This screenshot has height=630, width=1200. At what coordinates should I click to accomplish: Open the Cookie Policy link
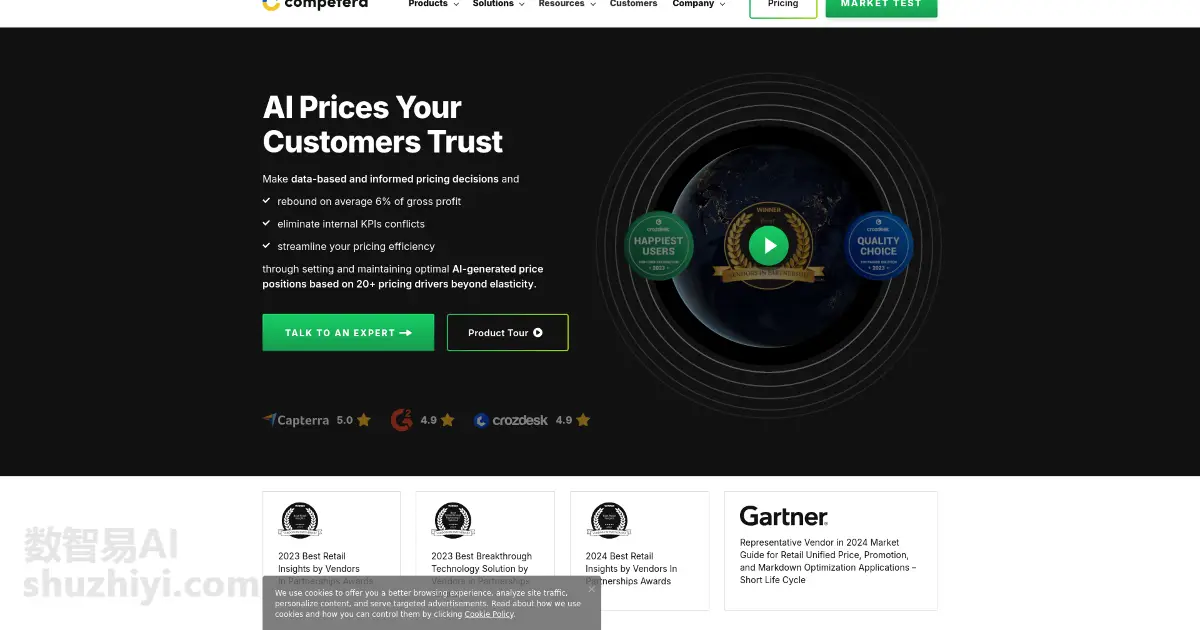pyautogui.click(x=489, y=614)
